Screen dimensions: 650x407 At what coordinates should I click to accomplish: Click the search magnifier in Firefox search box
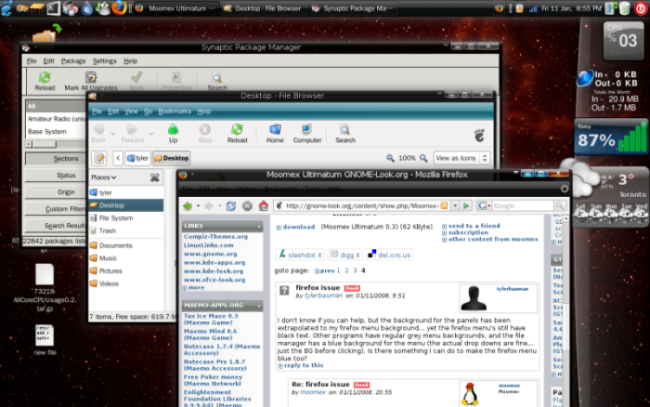[560, 206]
